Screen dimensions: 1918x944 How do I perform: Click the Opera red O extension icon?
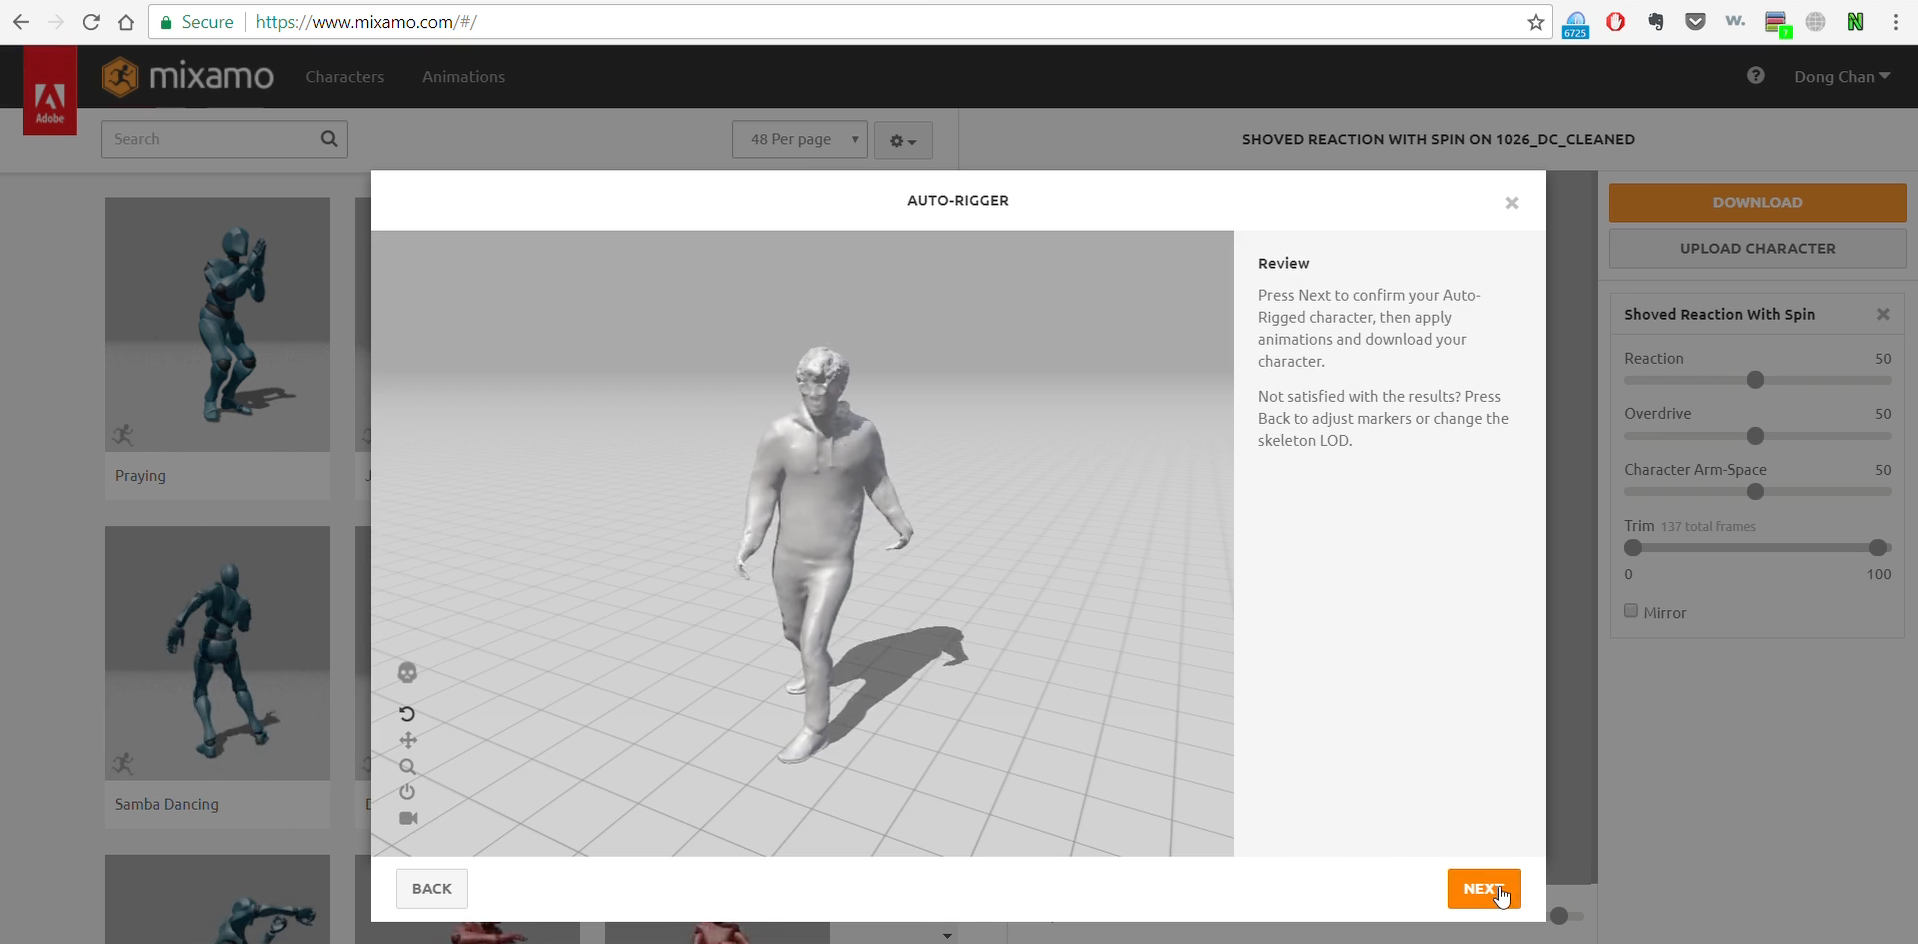(1615, 22)
